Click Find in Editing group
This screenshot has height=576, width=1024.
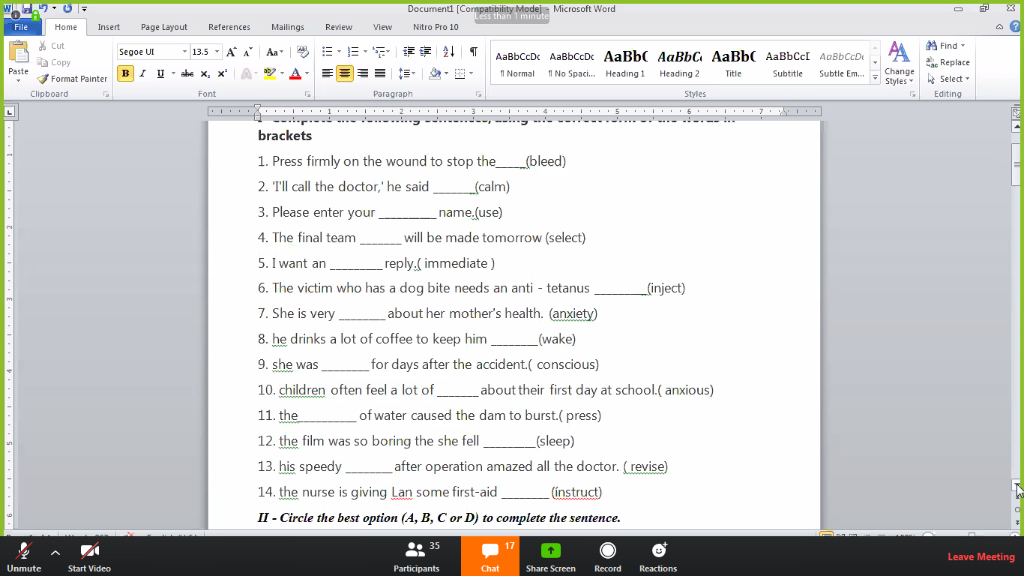[x=945, y=46]
